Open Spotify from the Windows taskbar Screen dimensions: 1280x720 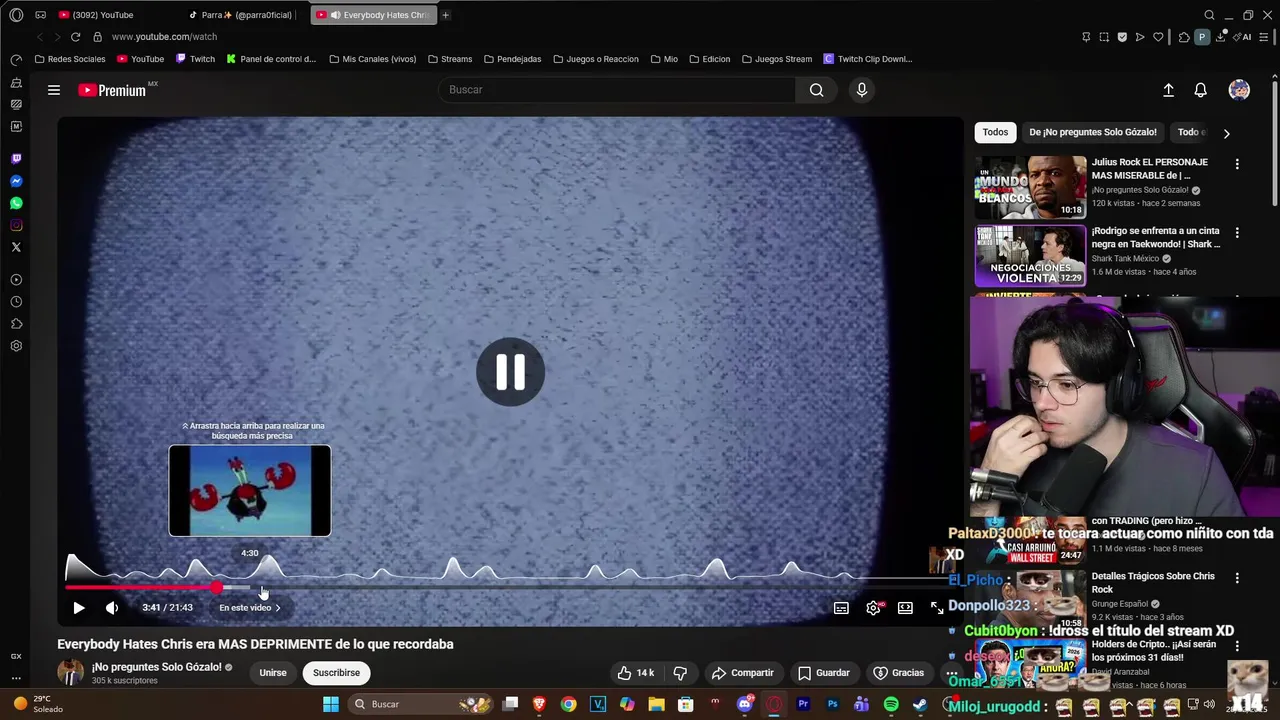891,704
